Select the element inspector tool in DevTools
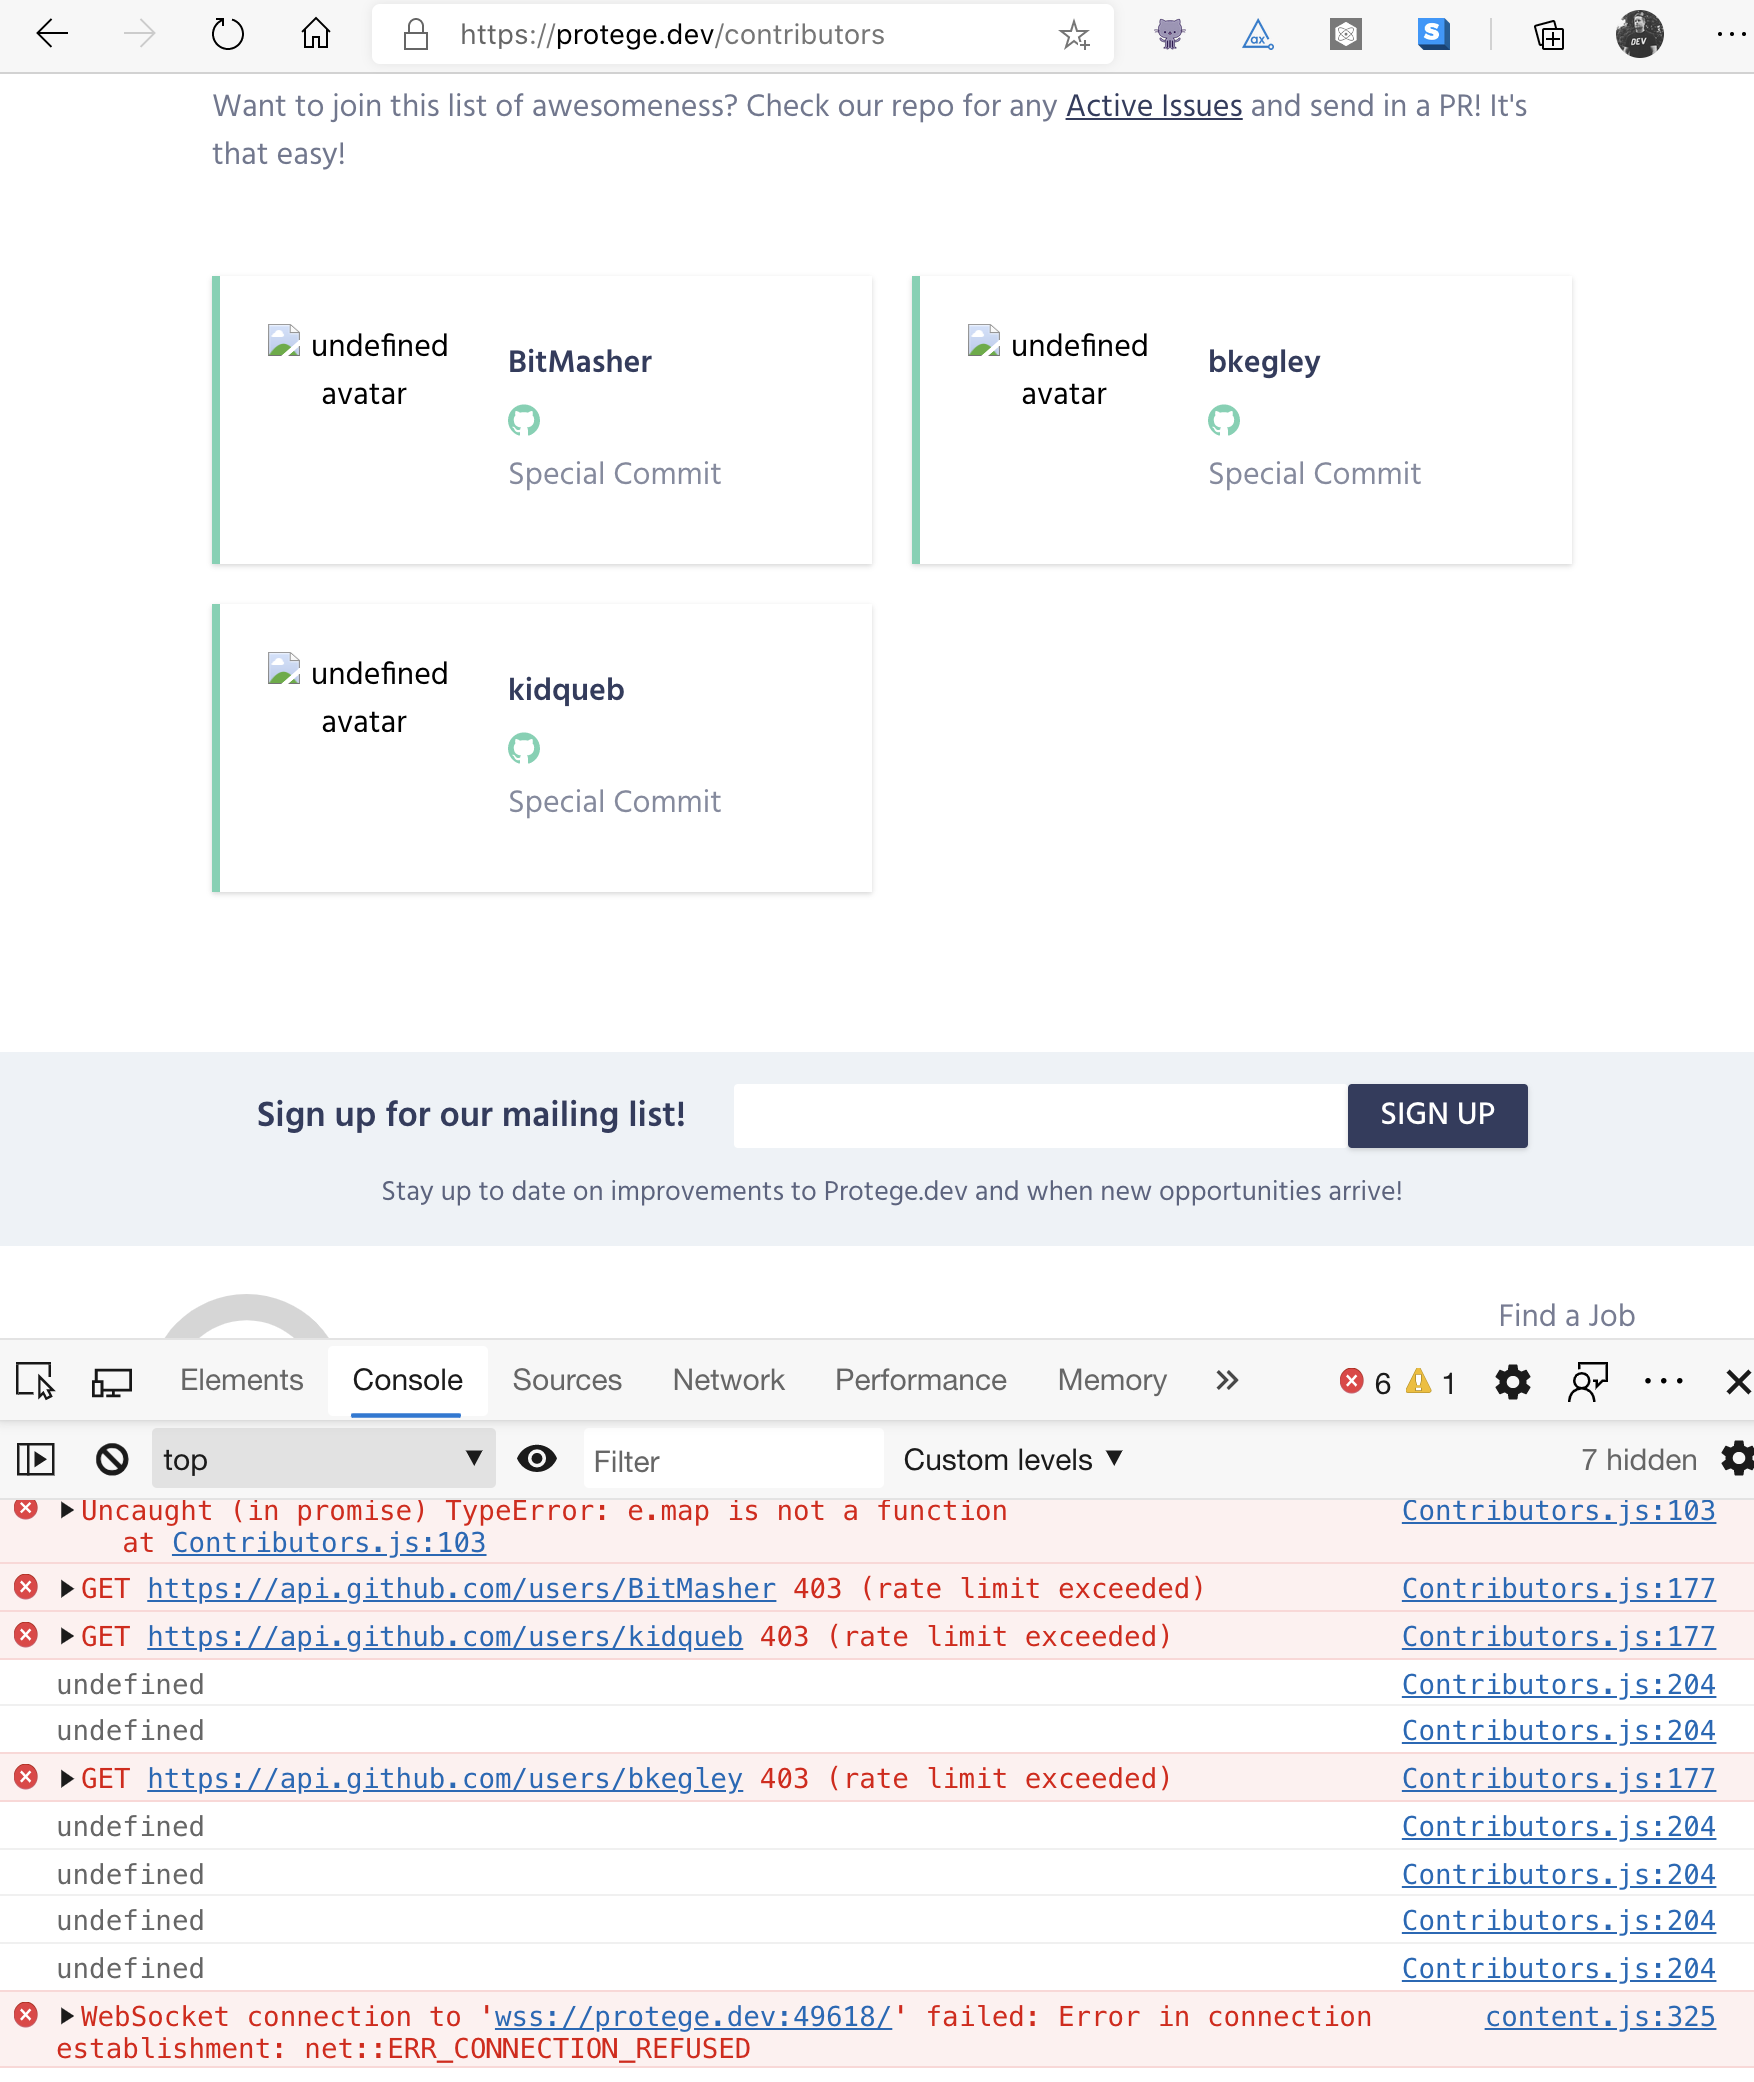Viewport: 1754px width, 2082px height. pos(36,1381)
